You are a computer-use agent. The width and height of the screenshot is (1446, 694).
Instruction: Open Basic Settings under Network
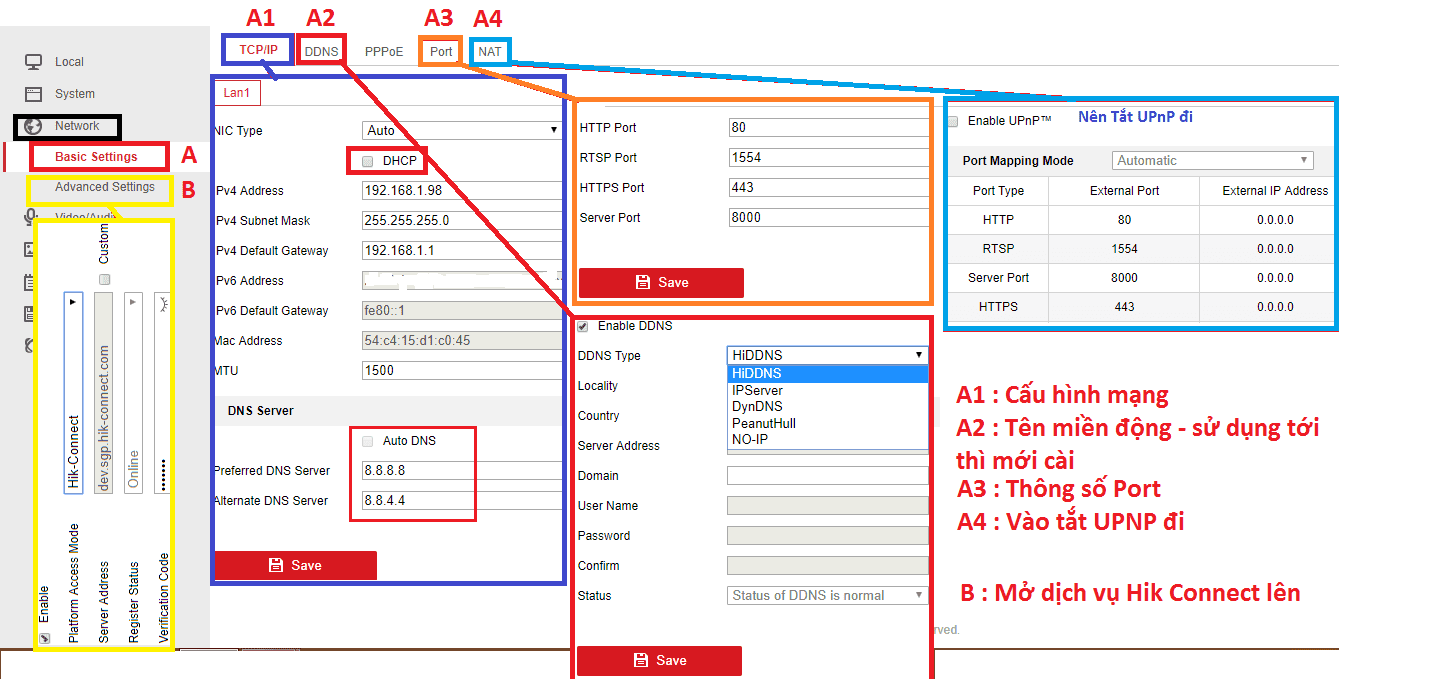point(97,157)
